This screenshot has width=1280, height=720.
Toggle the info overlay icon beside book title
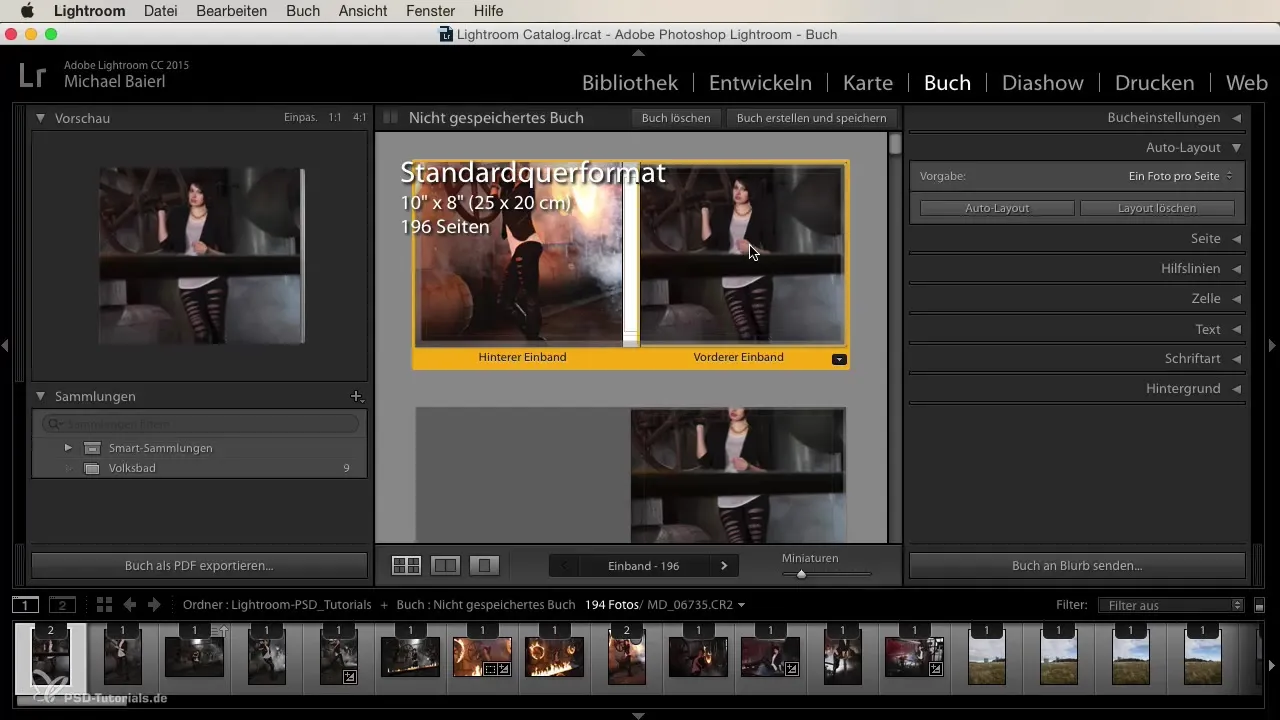[391, 118]
